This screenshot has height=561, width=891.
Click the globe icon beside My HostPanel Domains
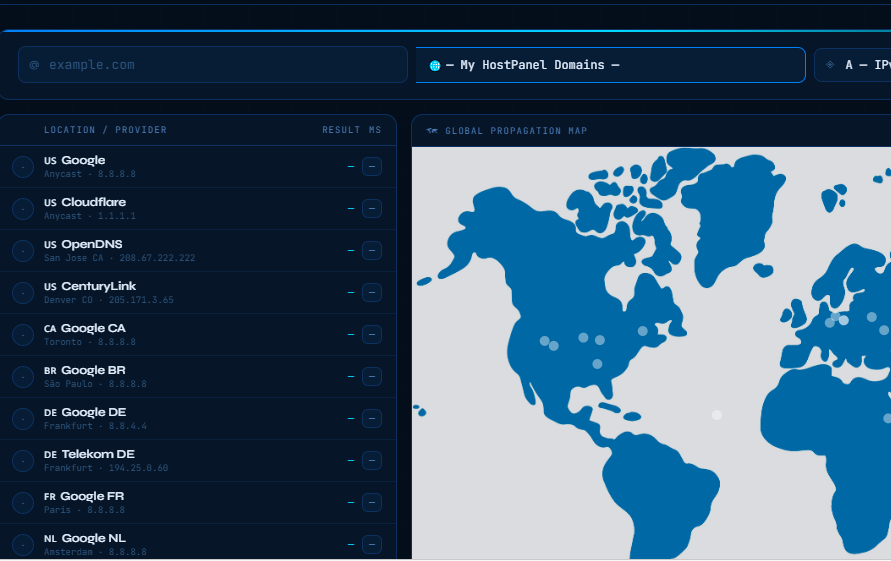[435, 65]
